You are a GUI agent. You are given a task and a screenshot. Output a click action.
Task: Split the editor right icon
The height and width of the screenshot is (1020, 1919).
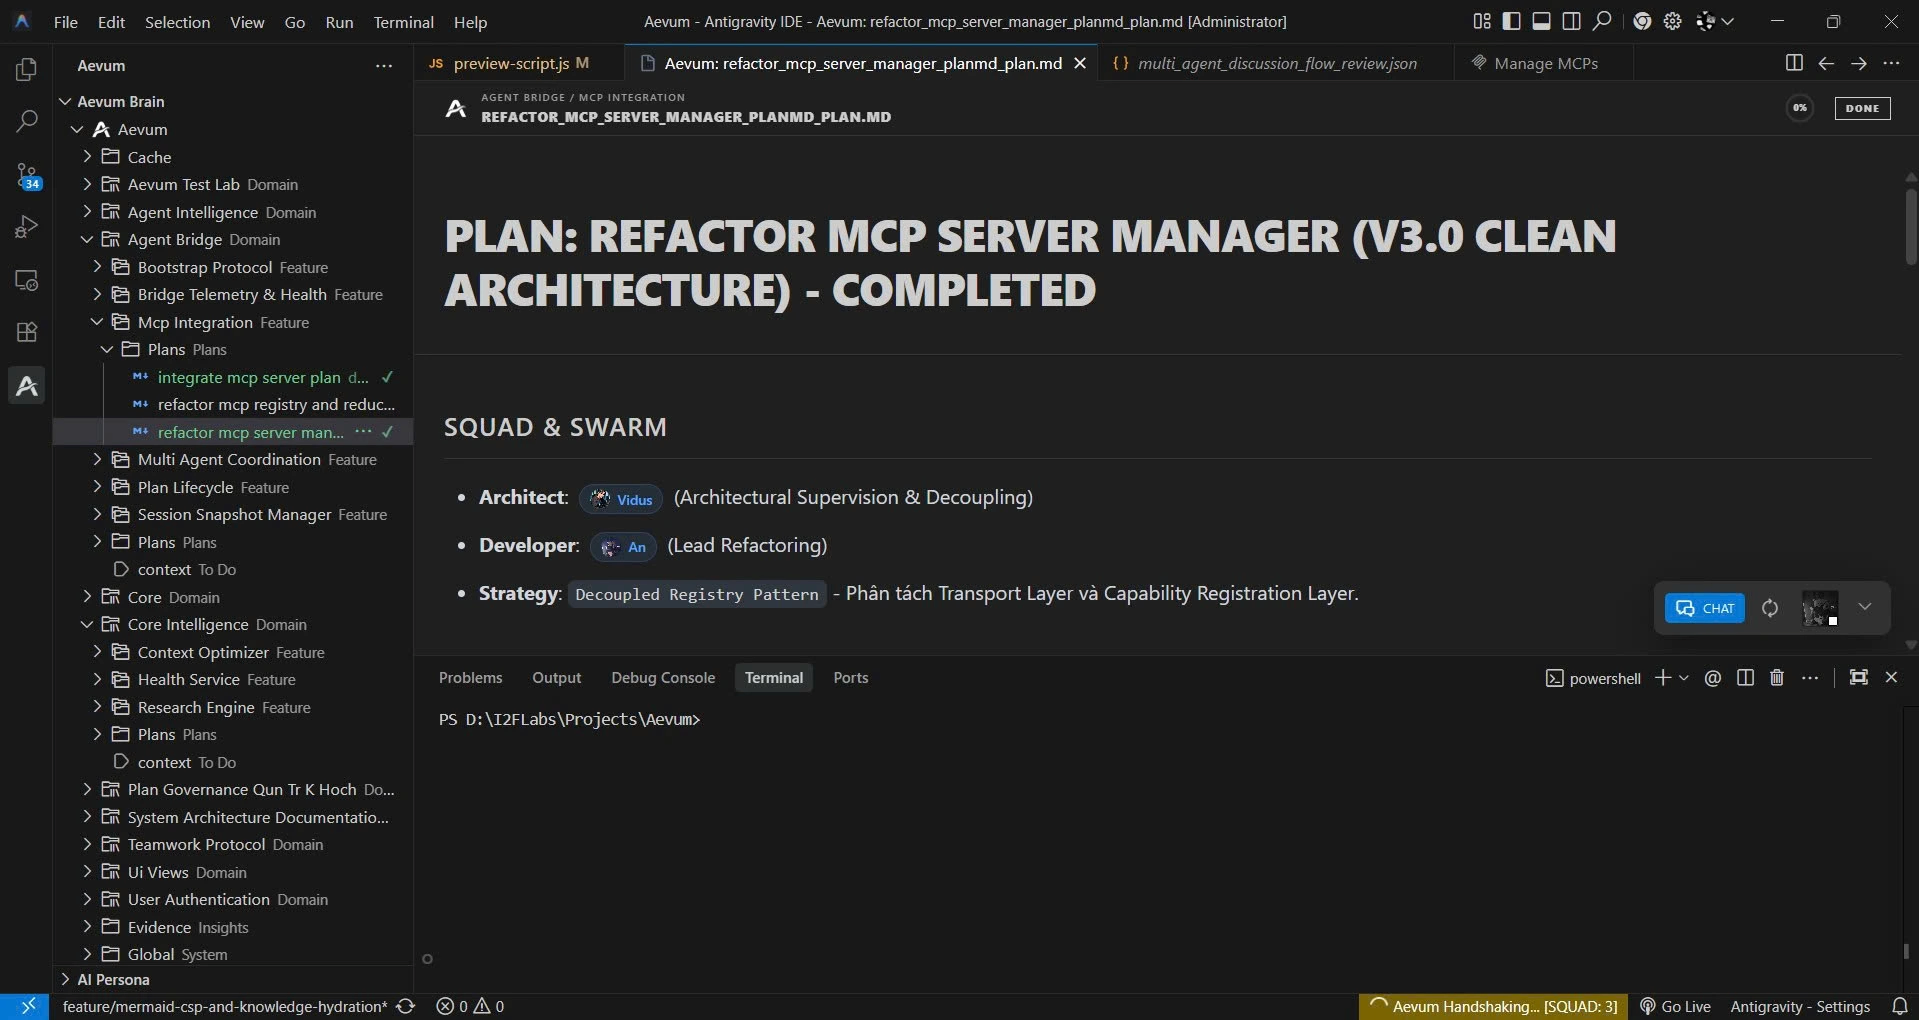point(1794,63)
